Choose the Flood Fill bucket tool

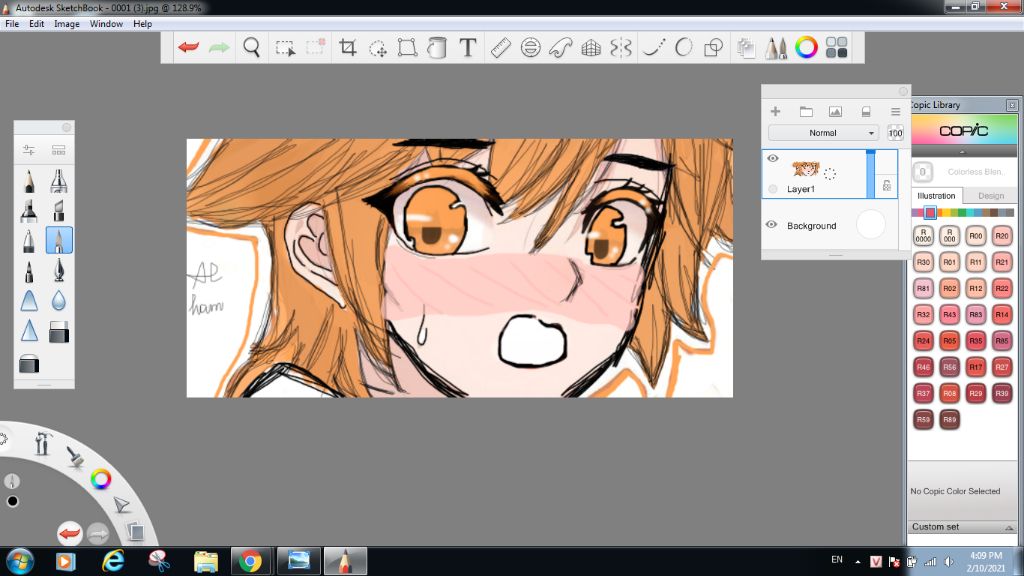(x=437, y=47)
